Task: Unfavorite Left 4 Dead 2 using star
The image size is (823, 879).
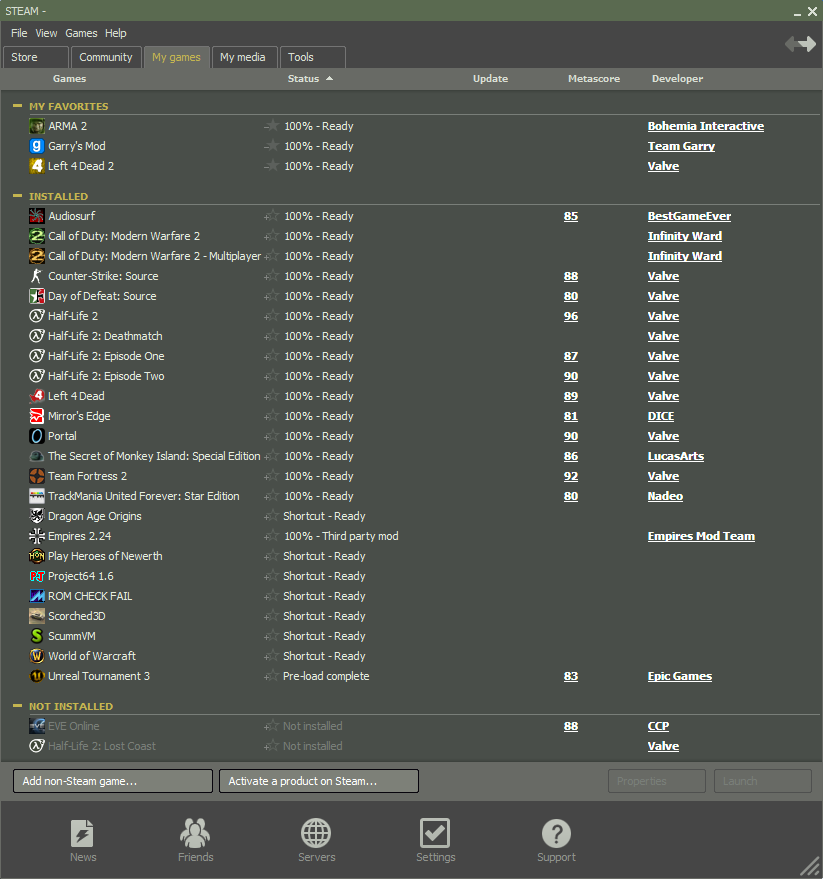Action: tap(271, 165)
